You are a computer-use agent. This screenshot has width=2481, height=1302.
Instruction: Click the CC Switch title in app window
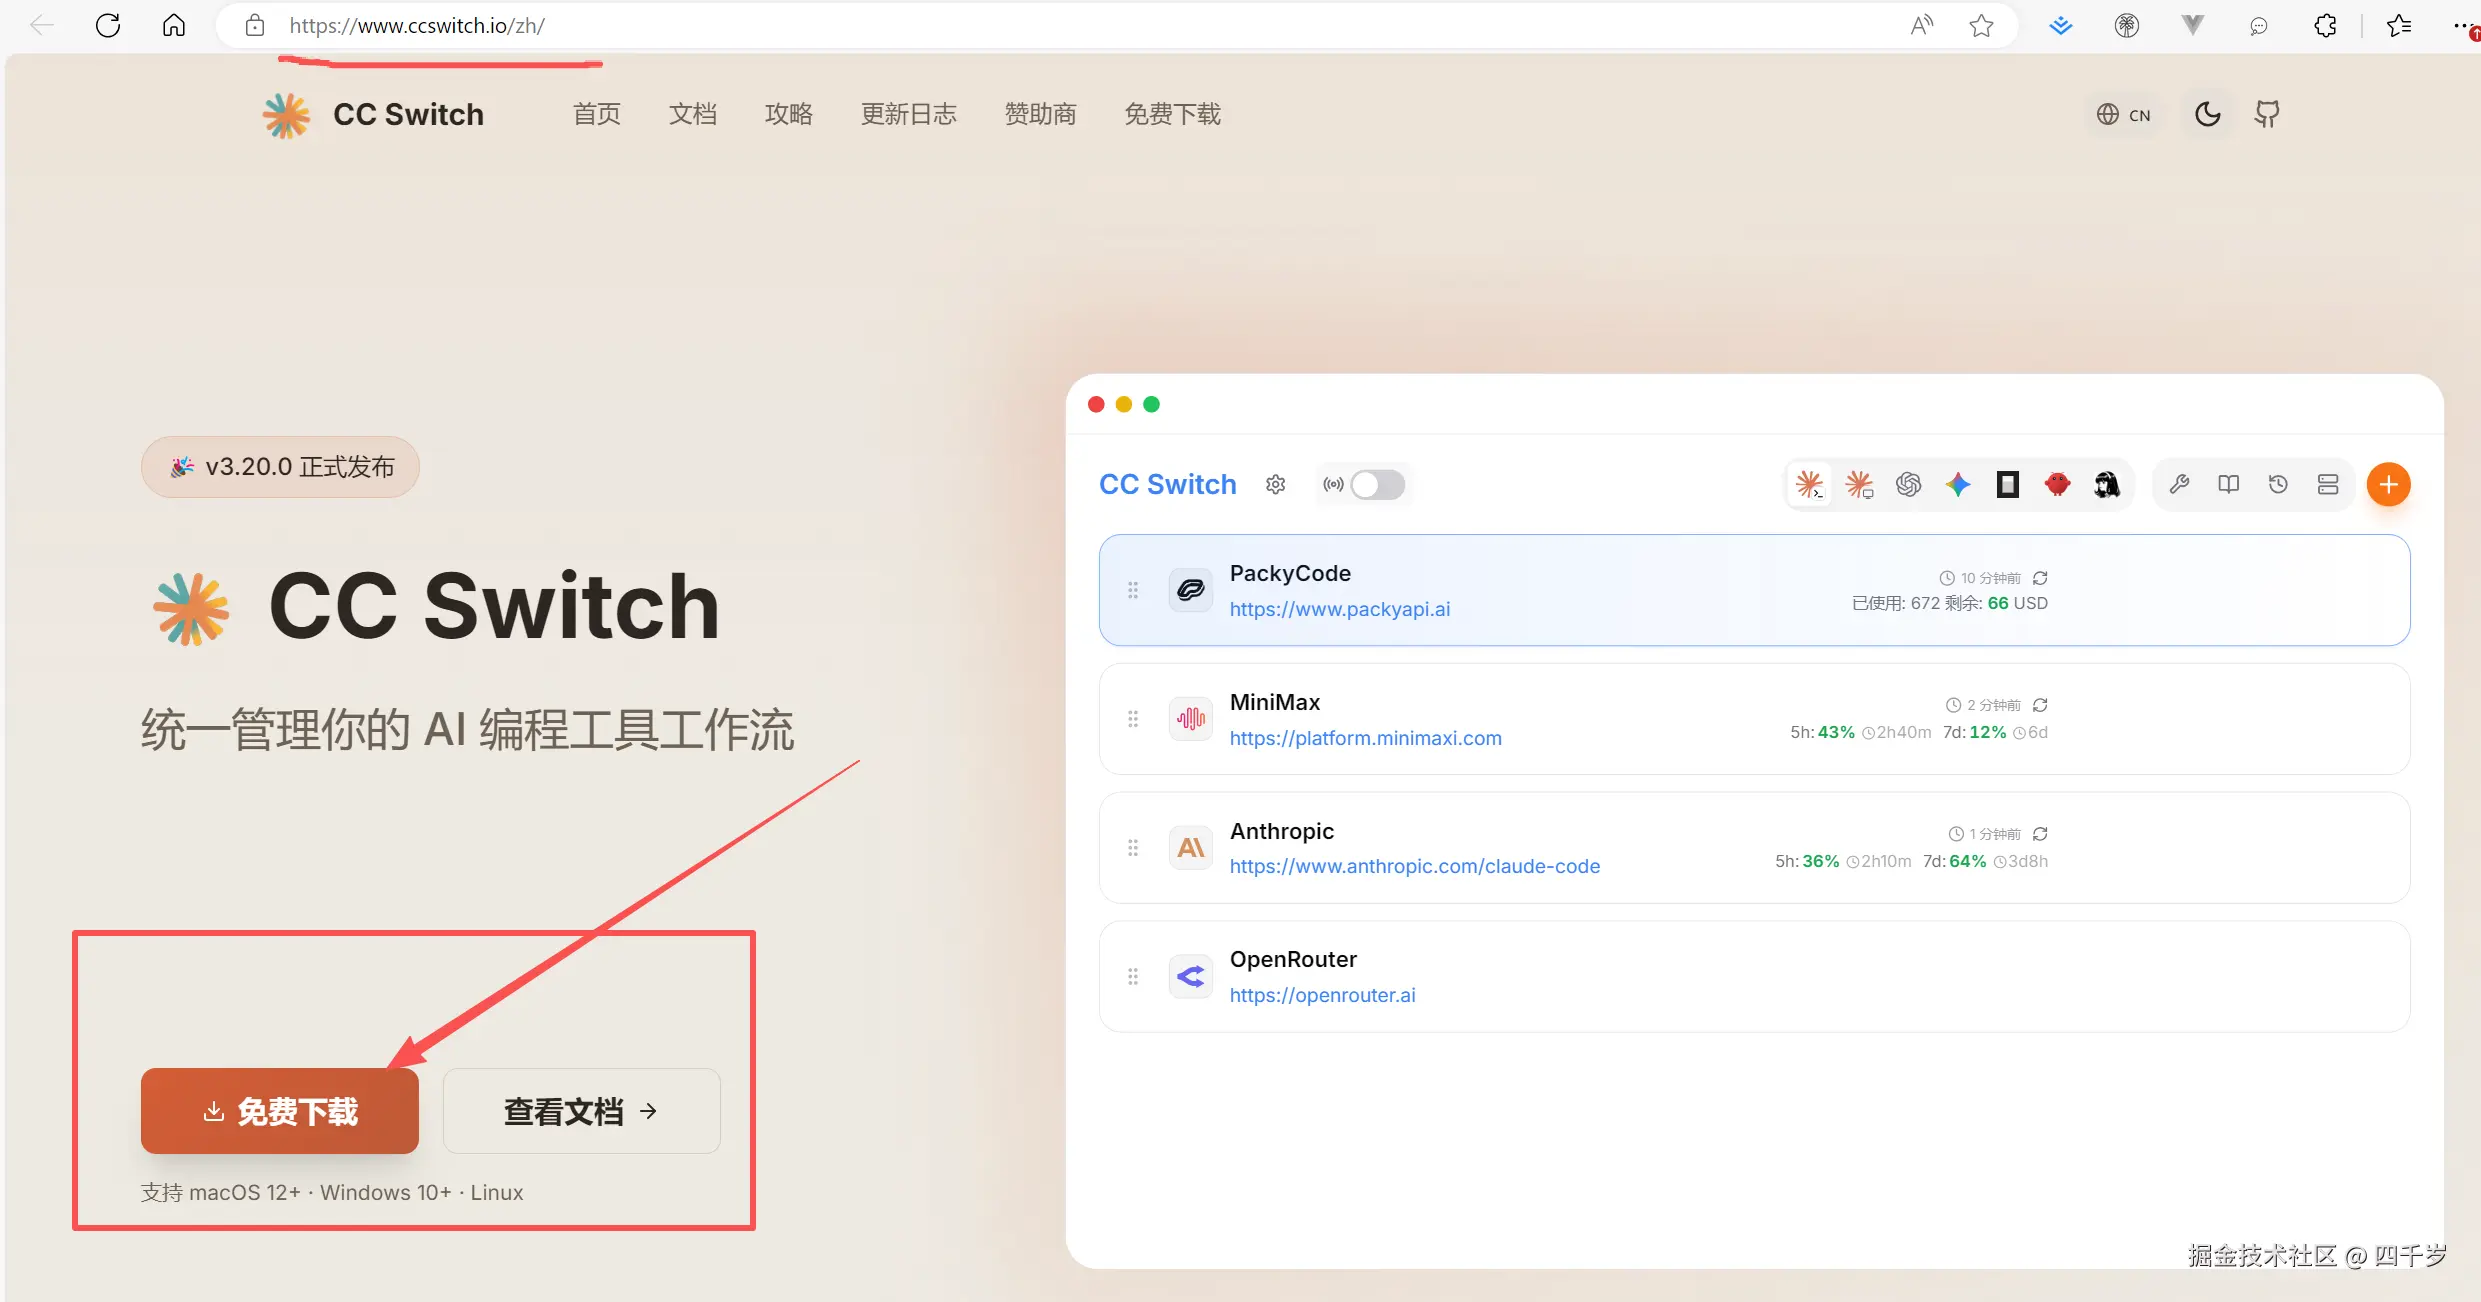tap(1168, 485)
